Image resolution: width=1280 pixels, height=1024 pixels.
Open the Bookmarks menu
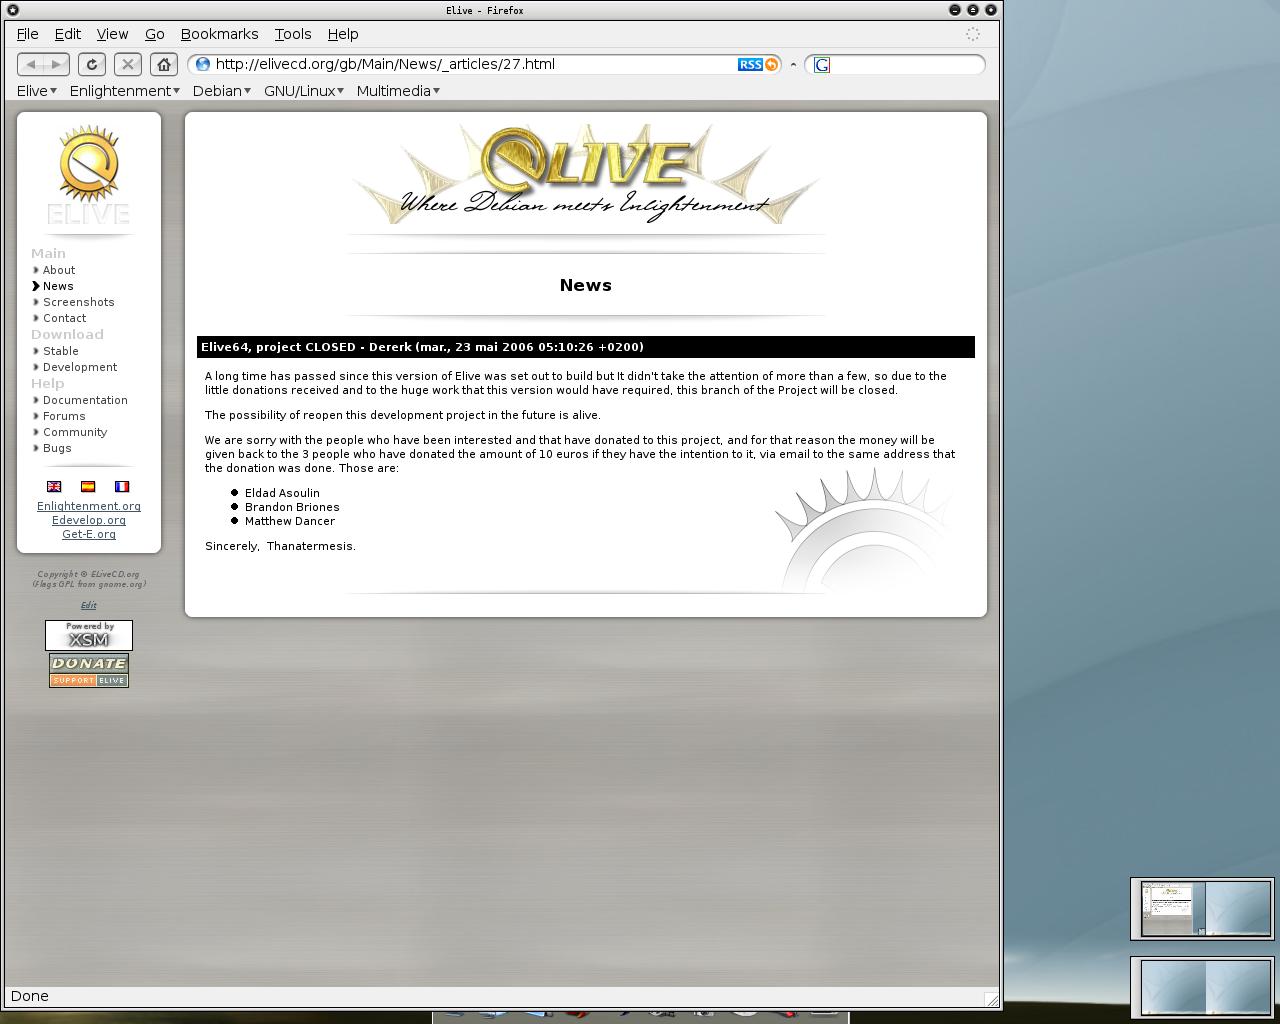point(220,34)
